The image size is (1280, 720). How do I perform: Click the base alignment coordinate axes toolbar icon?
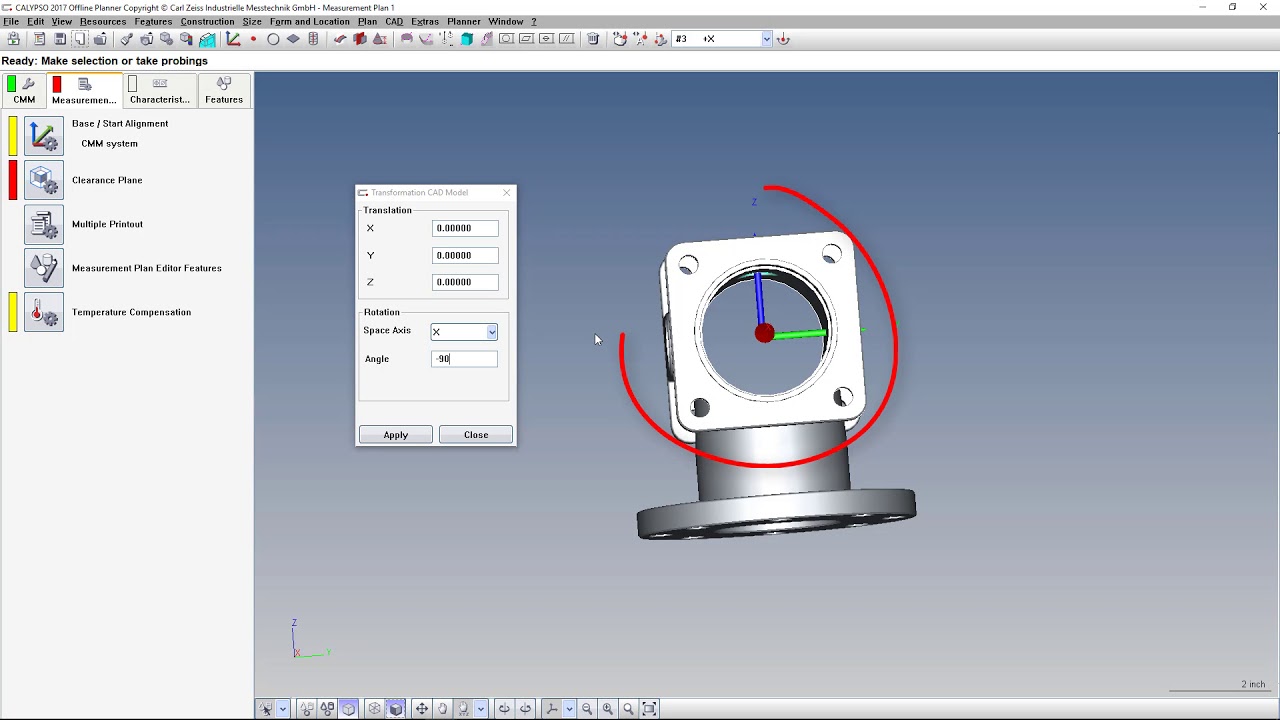click(x=233, y=39)
